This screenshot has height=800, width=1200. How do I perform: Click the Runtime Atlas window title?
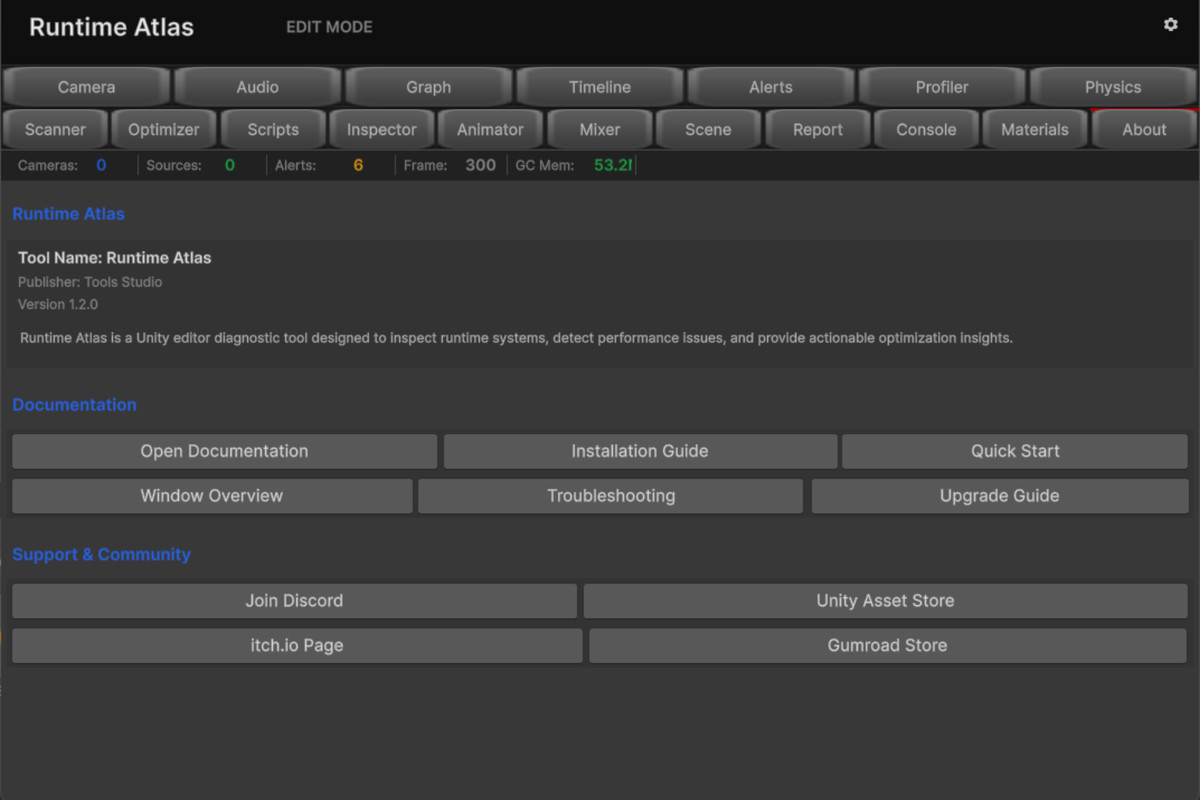tap(111, 27)
